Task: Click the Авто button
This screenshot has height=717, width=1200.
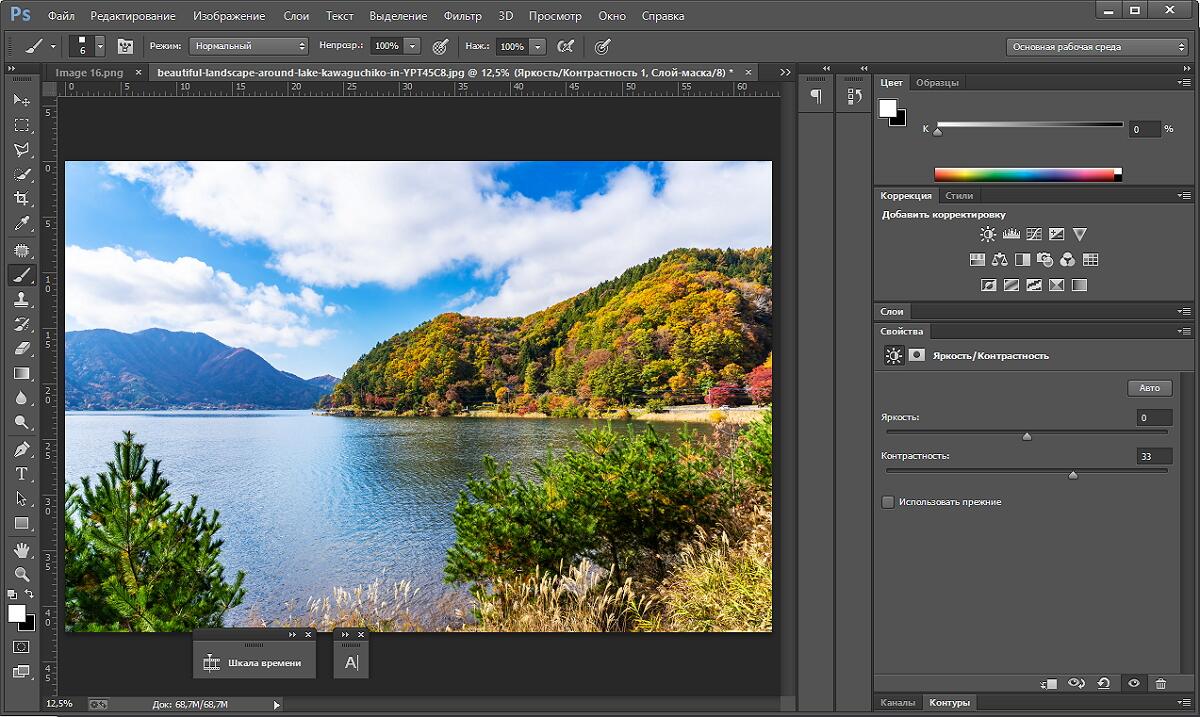Action: 1149,388
